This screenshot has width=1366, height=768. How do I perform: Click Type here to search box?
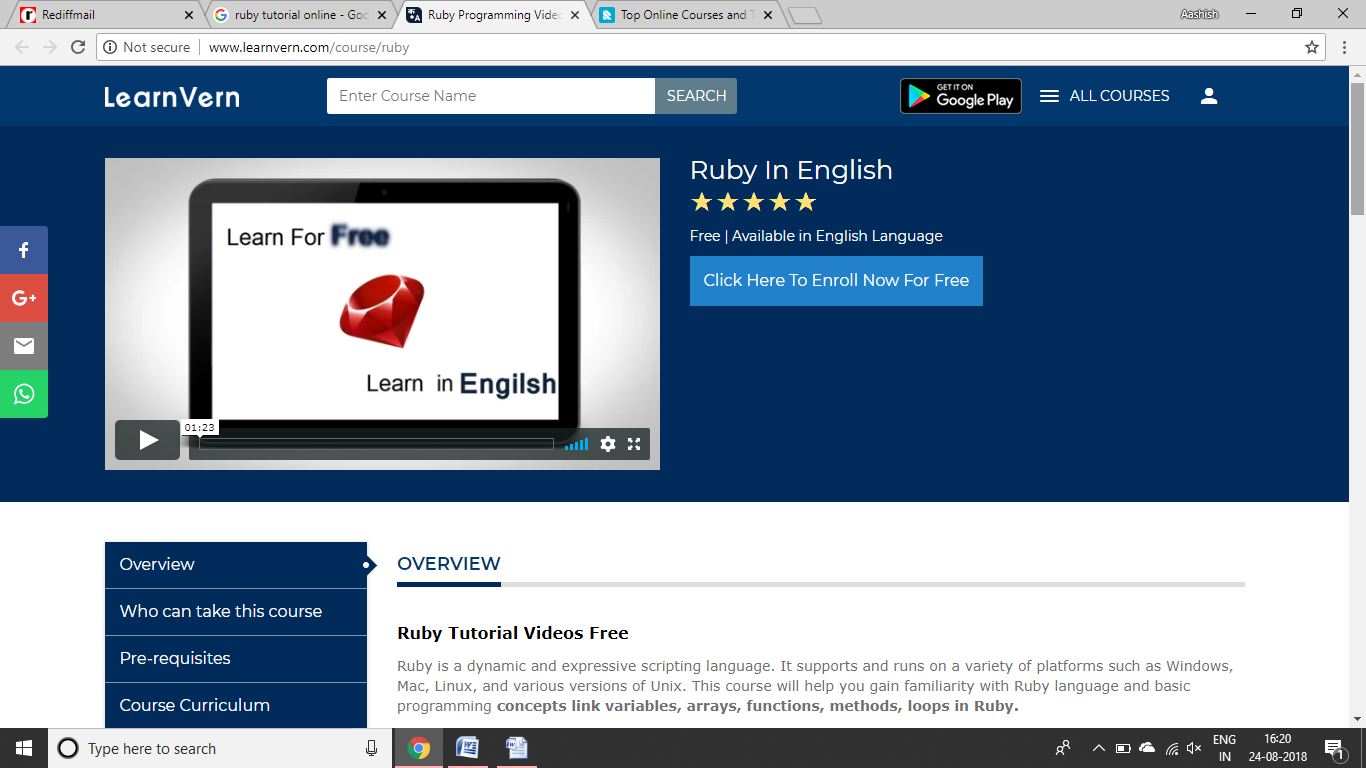[x=220, y=748]
